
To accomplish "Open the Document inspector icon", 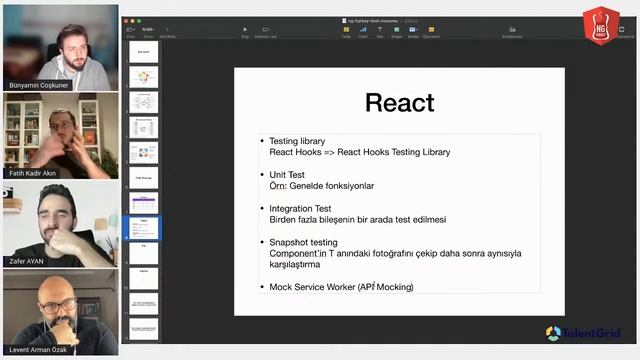I will tap(622, 29).
